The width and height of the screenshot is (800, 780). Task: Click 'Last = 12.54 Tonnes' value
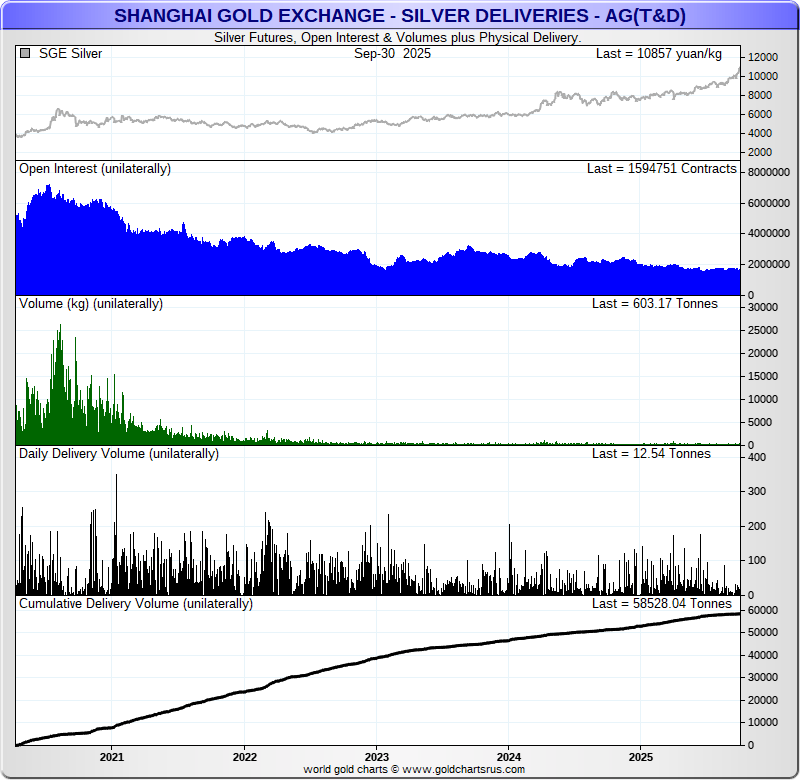[x=651, y=454]
